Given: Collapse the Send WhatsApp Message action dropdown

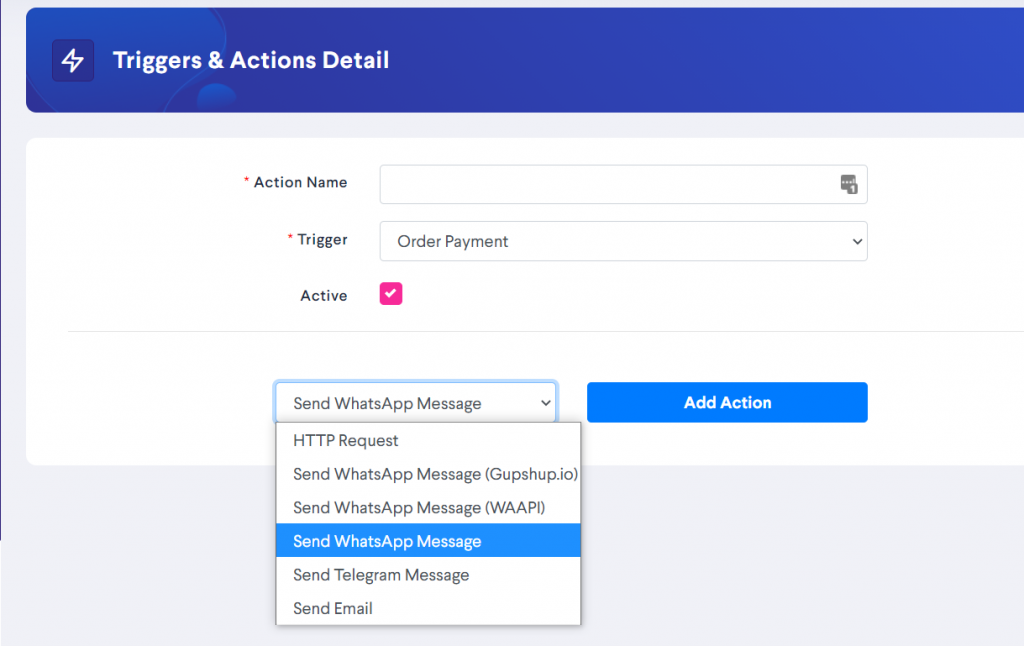Looking at the screenshot, I should (x=416, y=402).
